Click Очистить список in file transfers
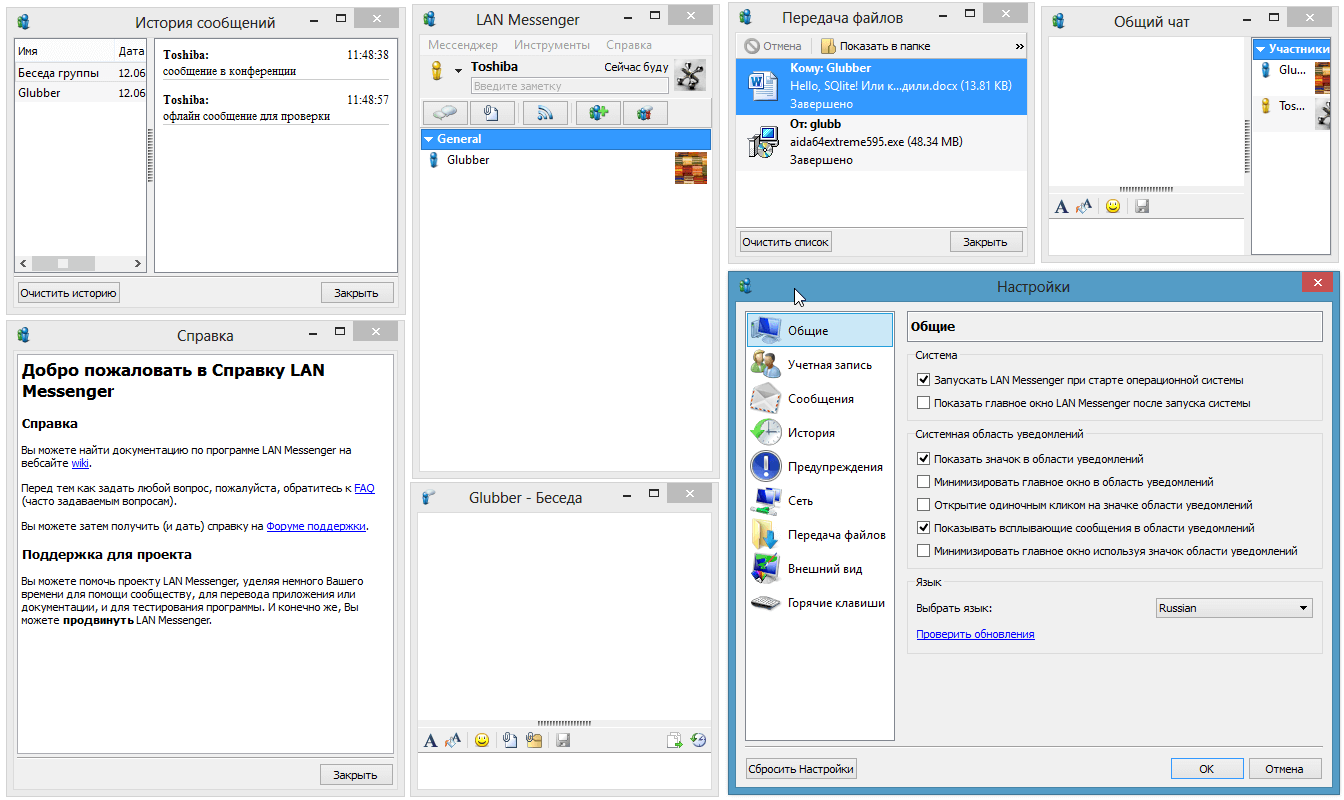The width and height of the screenshot is (1344, 800). [x=785, y=242]
